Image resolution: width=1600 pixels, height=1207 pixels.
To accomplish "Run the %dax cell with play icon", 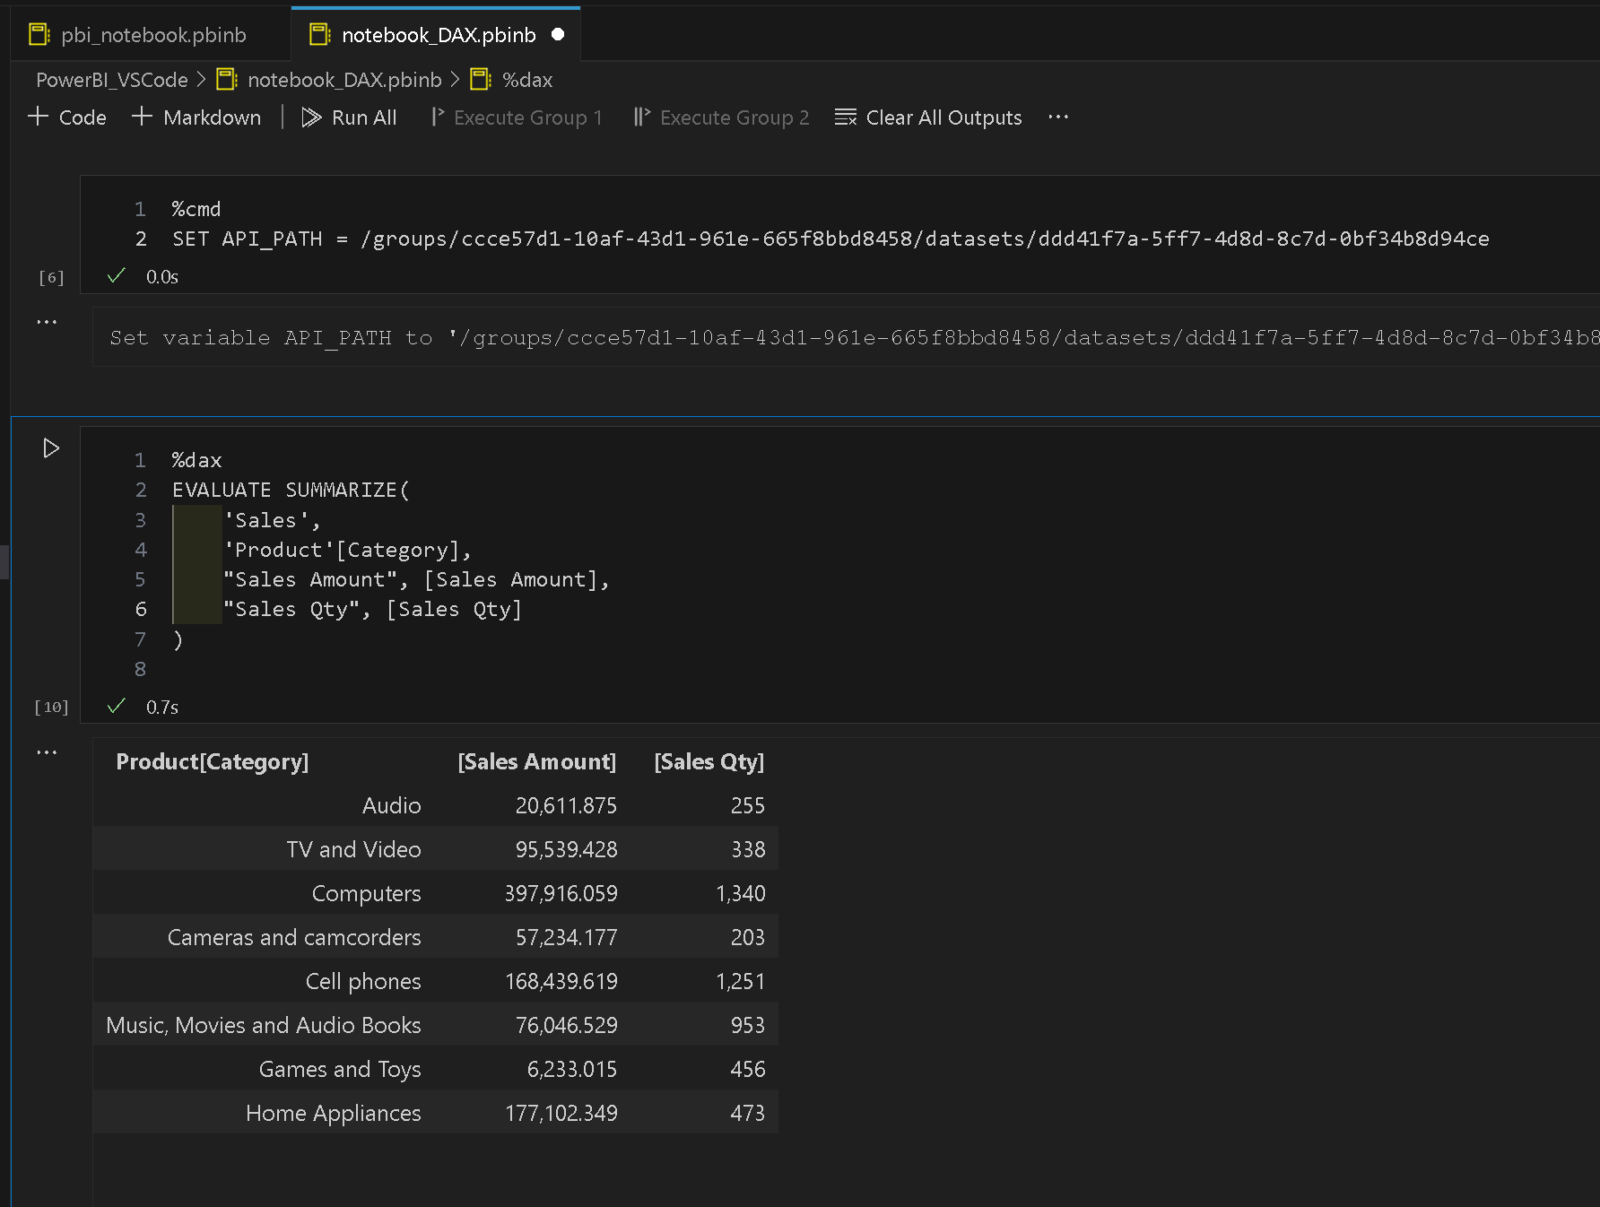I will click(51, 448).
